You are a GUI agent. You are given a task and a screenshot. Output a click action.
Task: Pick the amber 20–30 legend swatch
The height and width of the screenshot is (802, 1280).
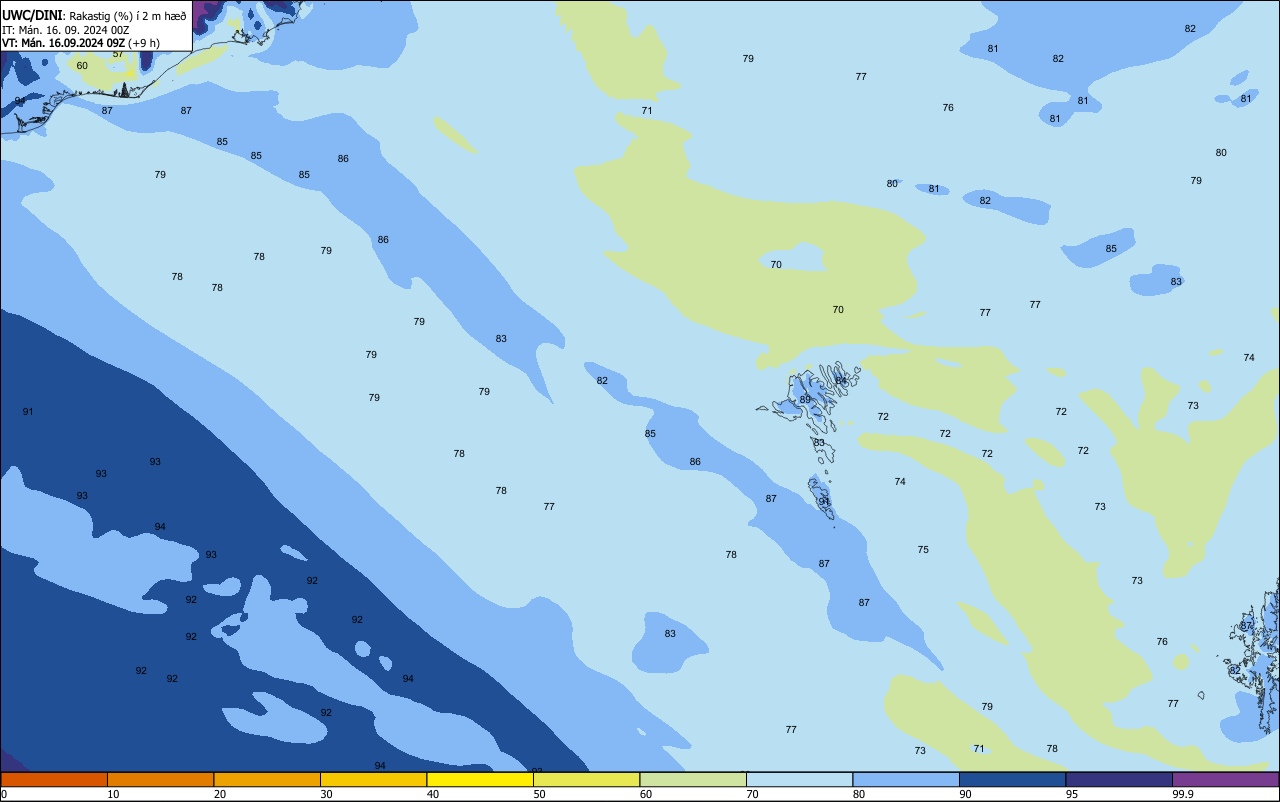click(x=267, y=779)
